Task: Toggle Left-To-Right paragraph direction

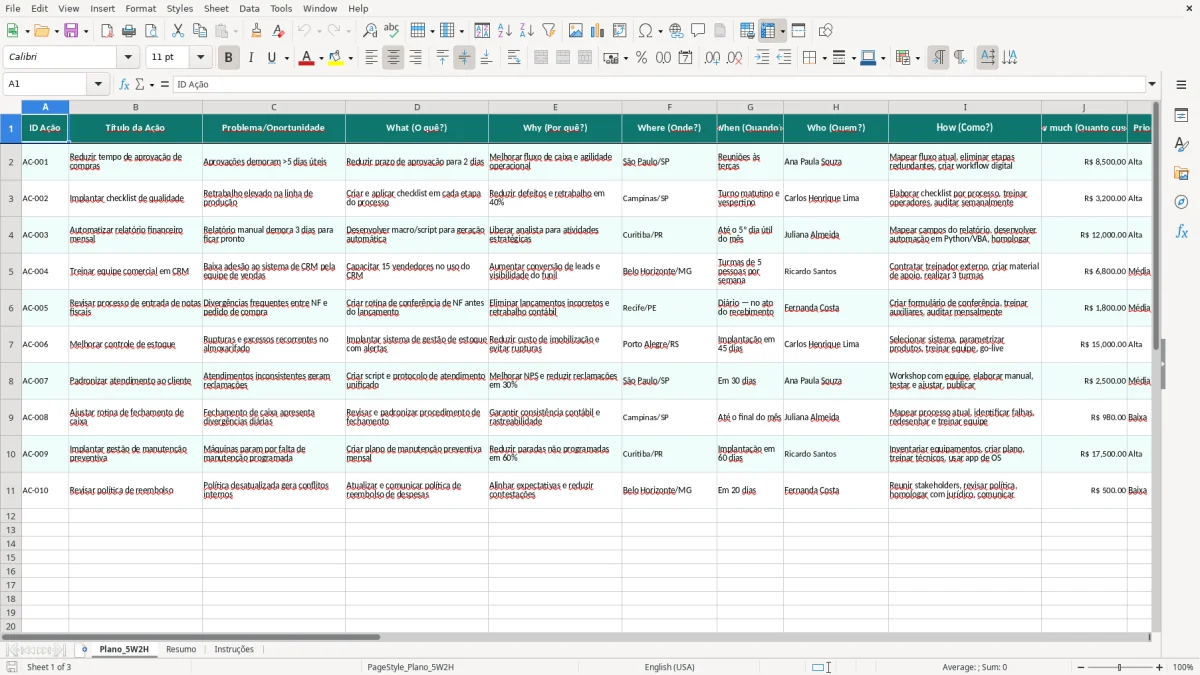Action: click(938, 58)
